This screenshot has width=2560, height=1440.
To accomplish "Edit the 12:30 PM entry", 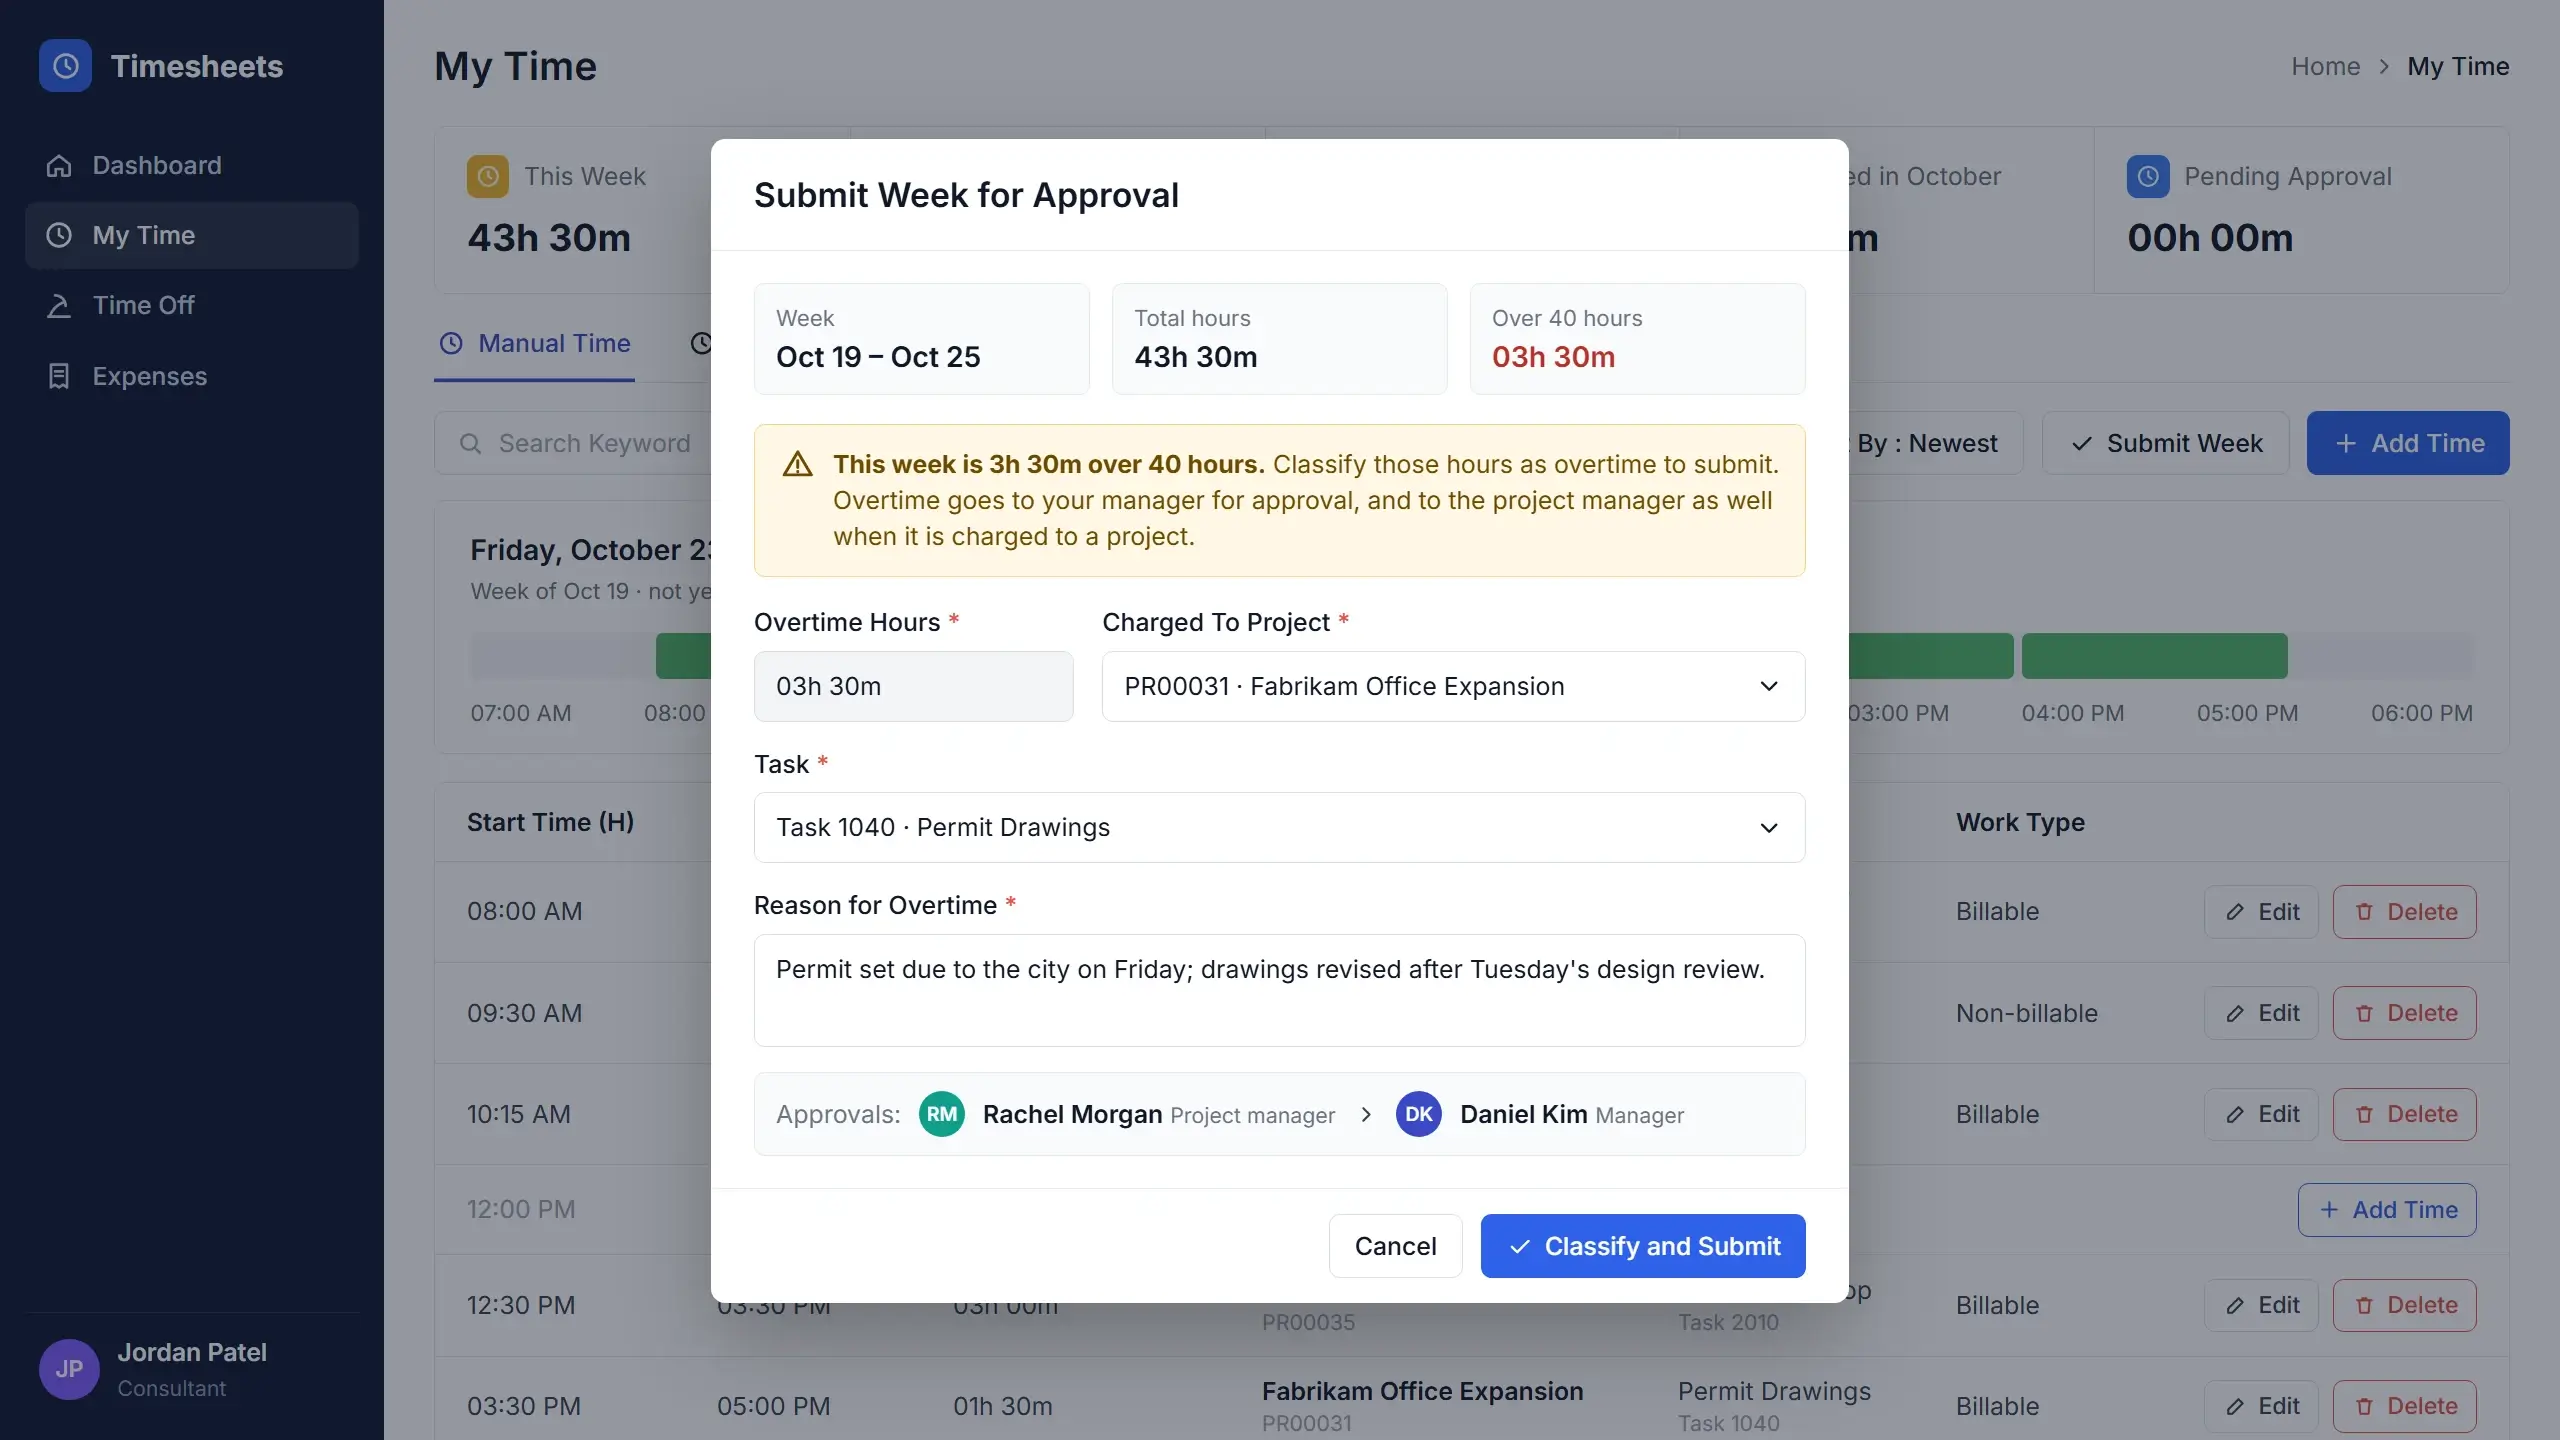I will coord(2261,1305).
